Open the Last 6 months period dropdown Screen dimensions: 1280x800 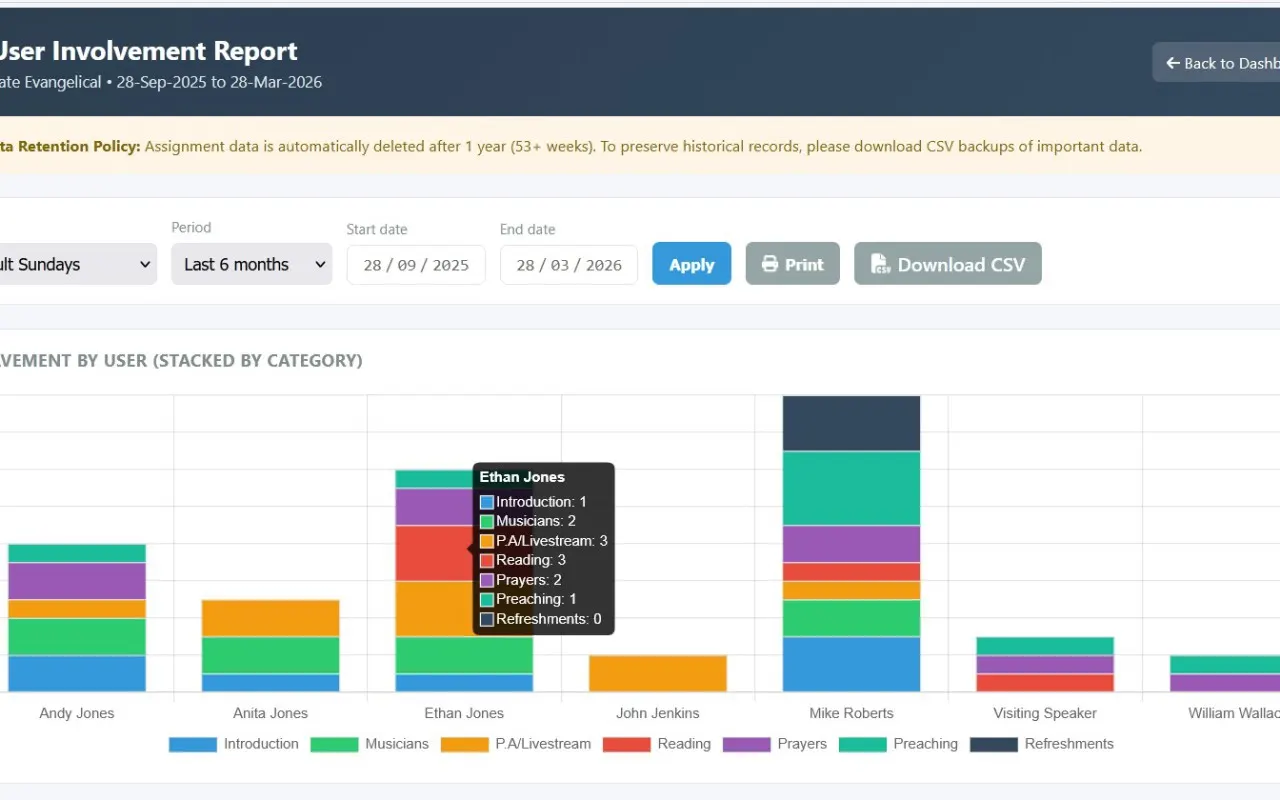coord(252,264)
